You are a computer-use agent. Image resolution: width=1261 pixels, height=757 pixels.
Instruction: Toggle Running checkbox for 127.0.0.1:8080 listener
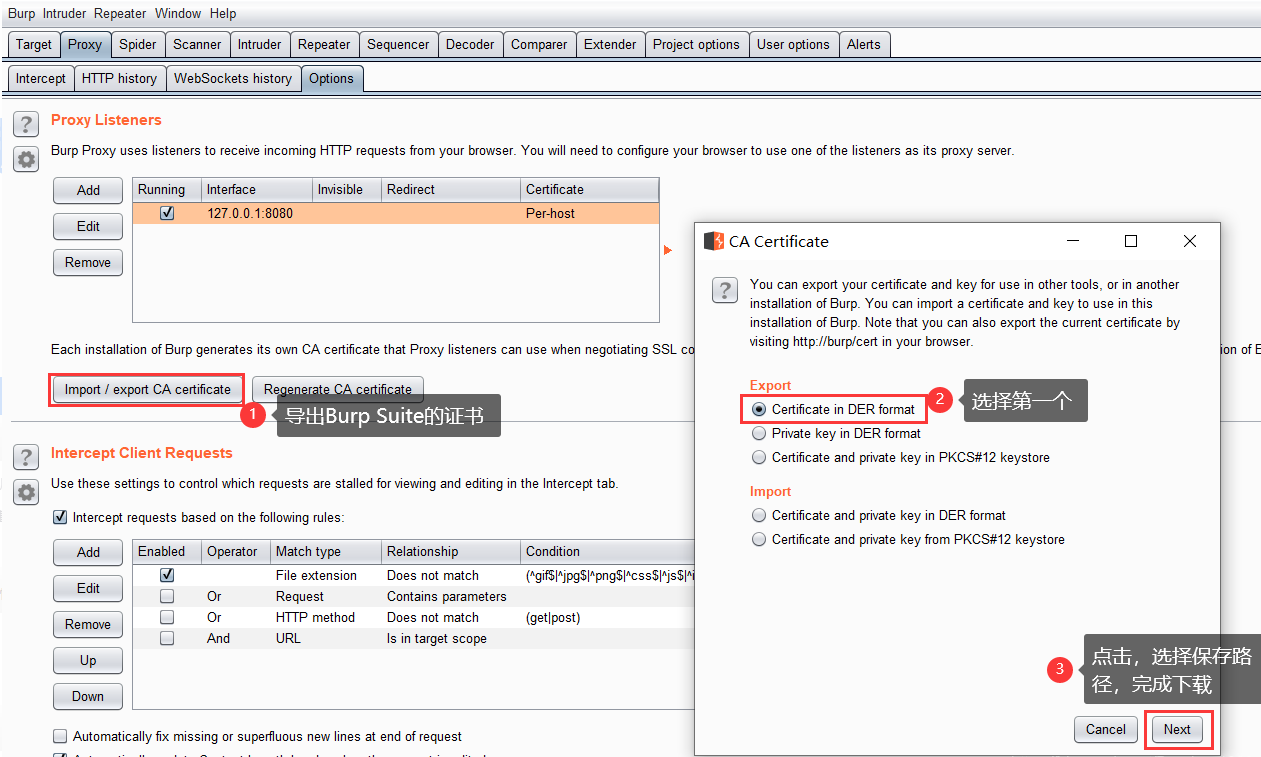coord(167,213)
